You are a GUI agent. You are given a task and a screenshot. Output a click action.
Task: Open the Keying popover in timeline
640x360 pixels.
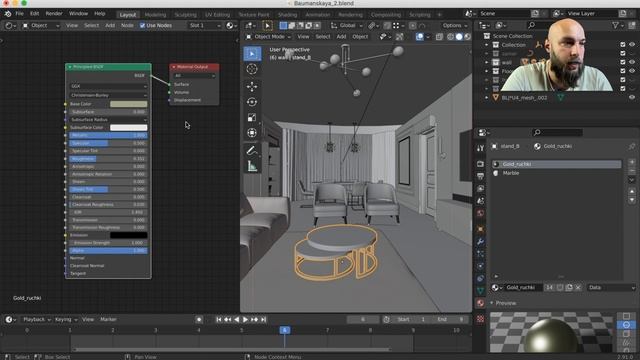pyautogui.click(x=65, y=320)
